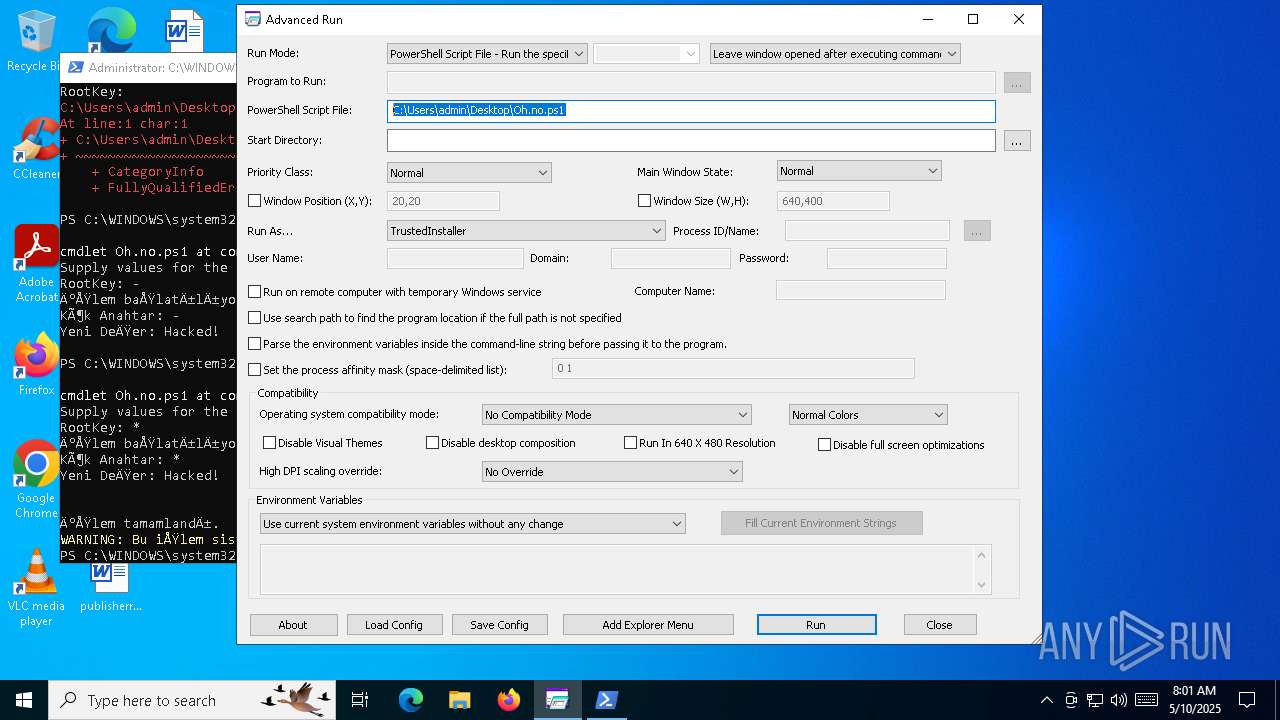Open the Main Window State dropdown
The height and width of the screenshot is (720, 1280).
[859, 171]
